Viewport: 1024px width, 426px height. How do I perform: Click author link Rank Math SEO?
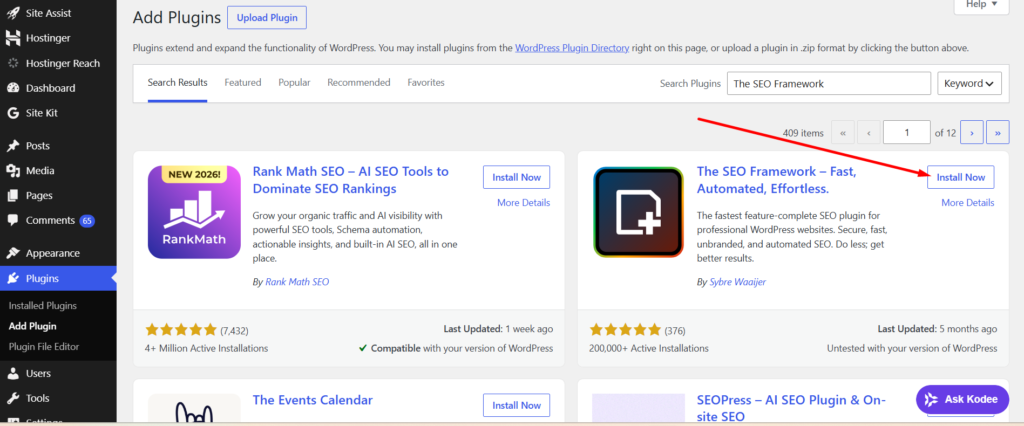click(297, 282)
